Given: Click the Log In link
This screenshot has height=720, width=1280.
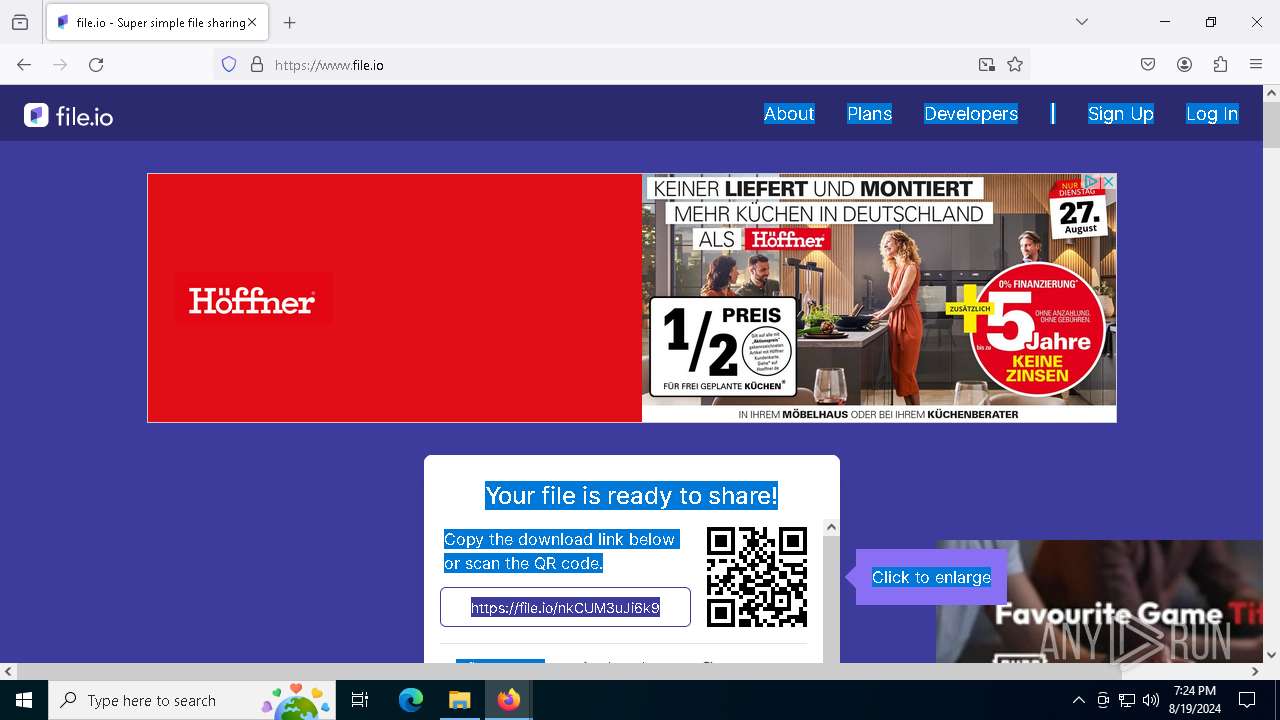Looking at the screenshot, I should coord(1212,114).
